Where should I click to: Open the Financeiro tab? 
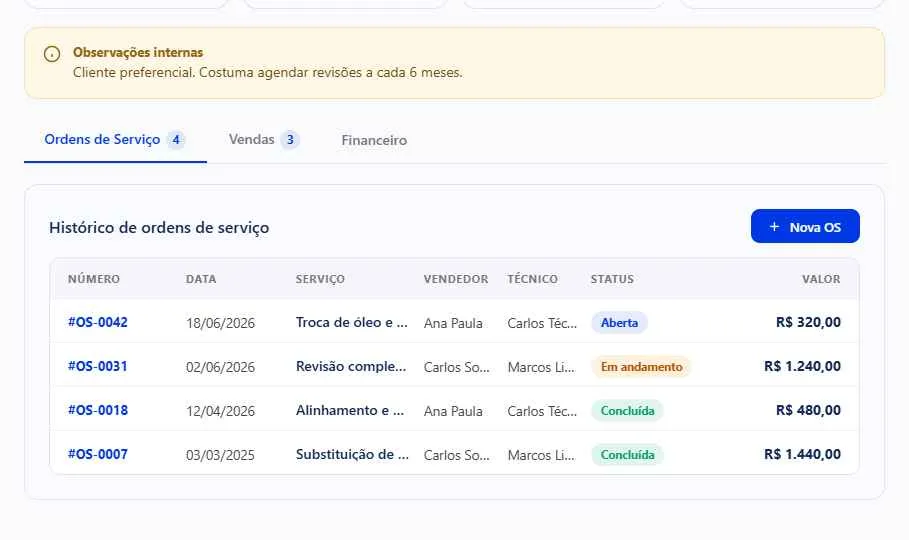pyautogui.click(x=374, y=140)
